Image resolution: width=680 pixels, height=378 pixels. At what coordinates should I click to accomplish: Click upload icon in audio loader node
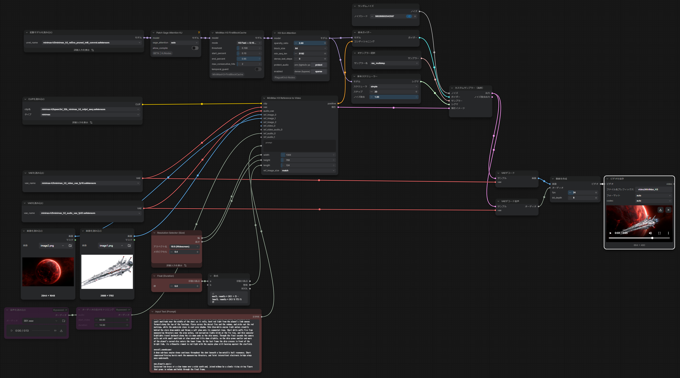point(63,321)
